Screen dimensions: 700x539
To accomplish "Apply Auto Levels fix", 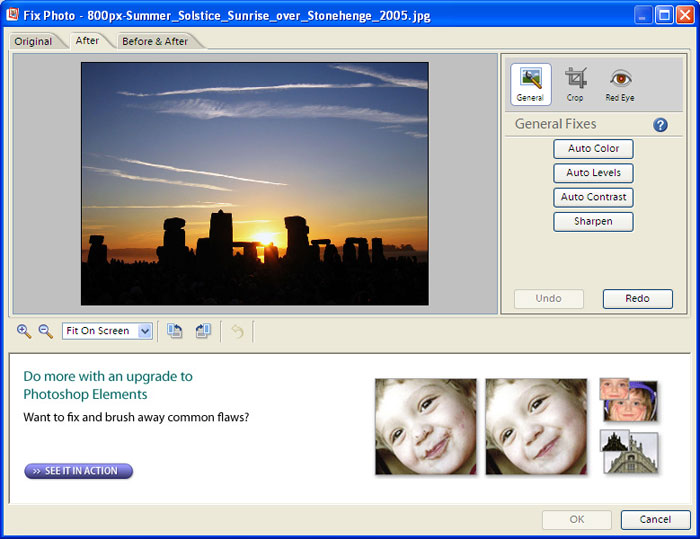I will (x=593, y=173).
